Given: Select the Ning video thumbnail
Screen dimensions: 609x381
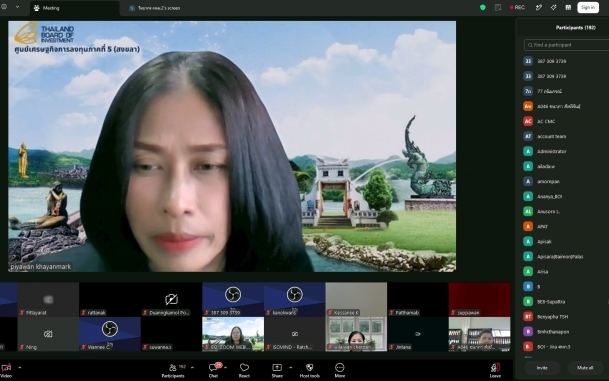Looking at the screenshot, I should 48,334.
